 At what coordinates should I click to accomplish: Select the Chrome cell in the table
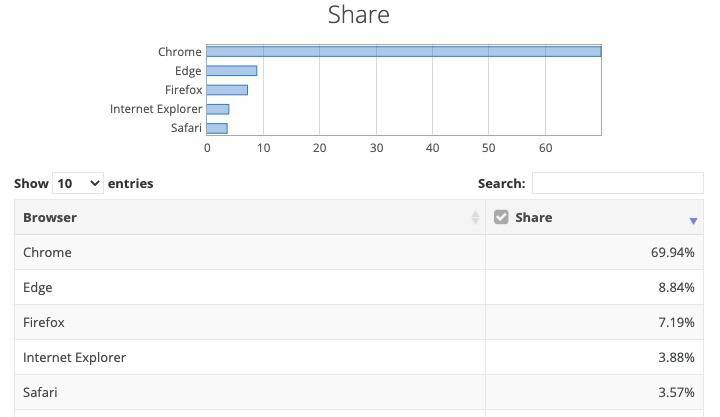[48, 253]
